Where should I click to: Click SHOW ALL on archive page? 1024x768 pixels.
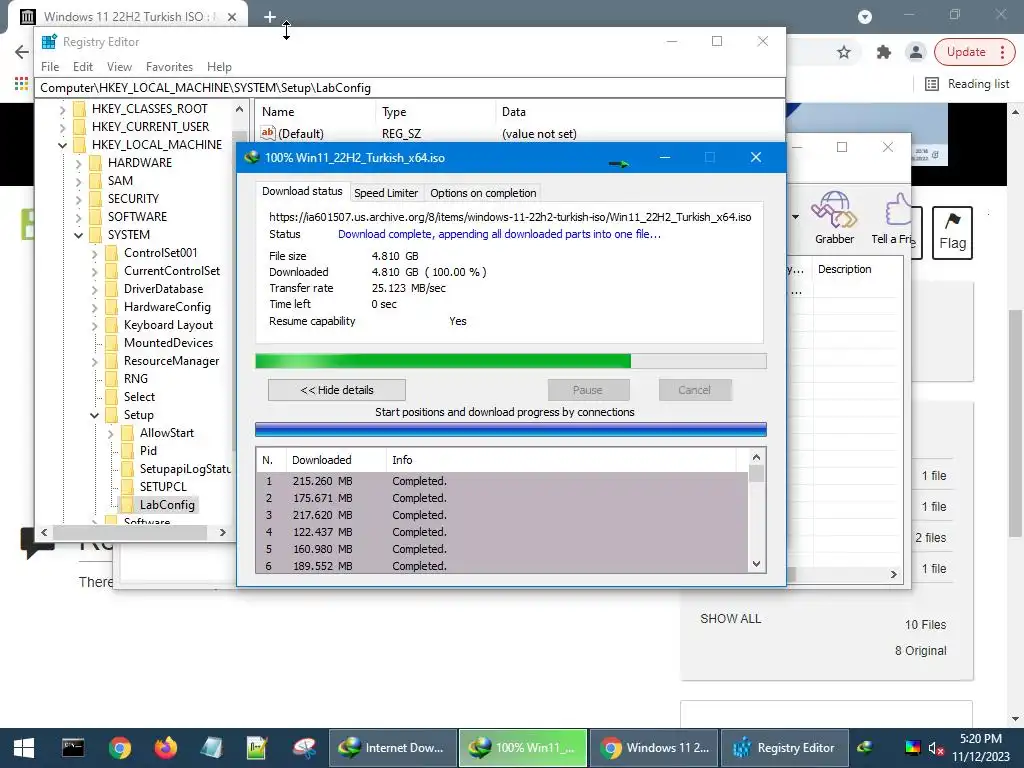730,618
